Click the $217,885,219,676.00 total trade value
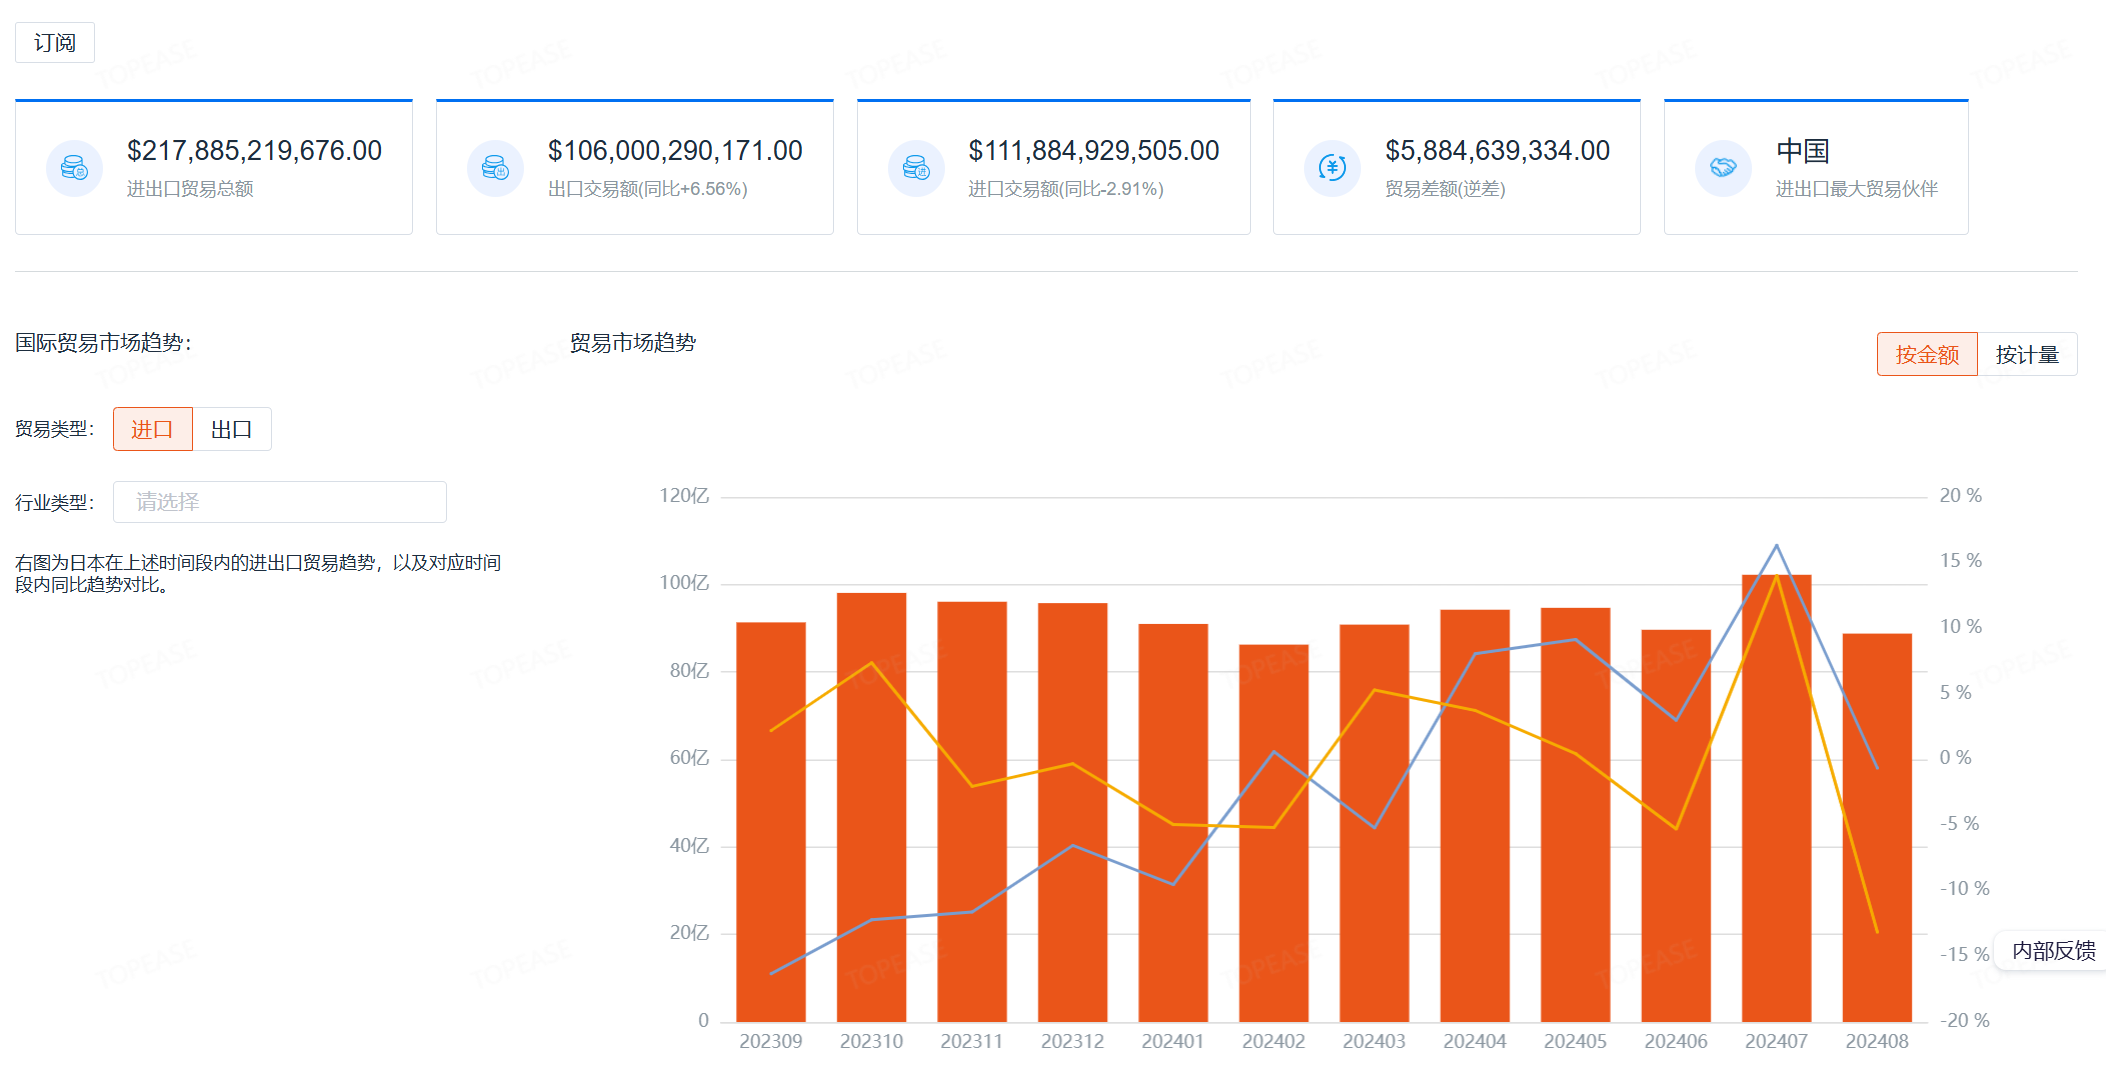The width and height of the screenshot is (2106, 1065). [254, 151]
